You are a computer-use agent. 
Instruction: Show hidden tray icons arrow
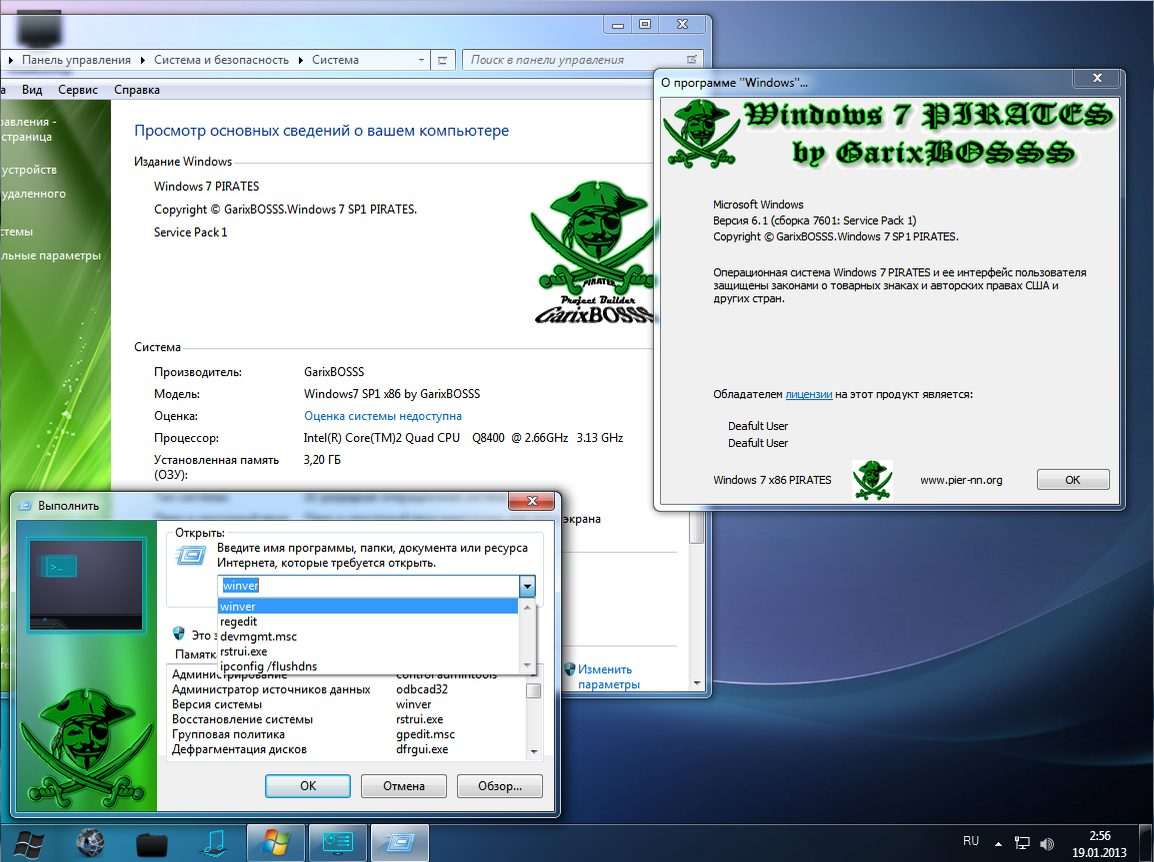[998, 844]
